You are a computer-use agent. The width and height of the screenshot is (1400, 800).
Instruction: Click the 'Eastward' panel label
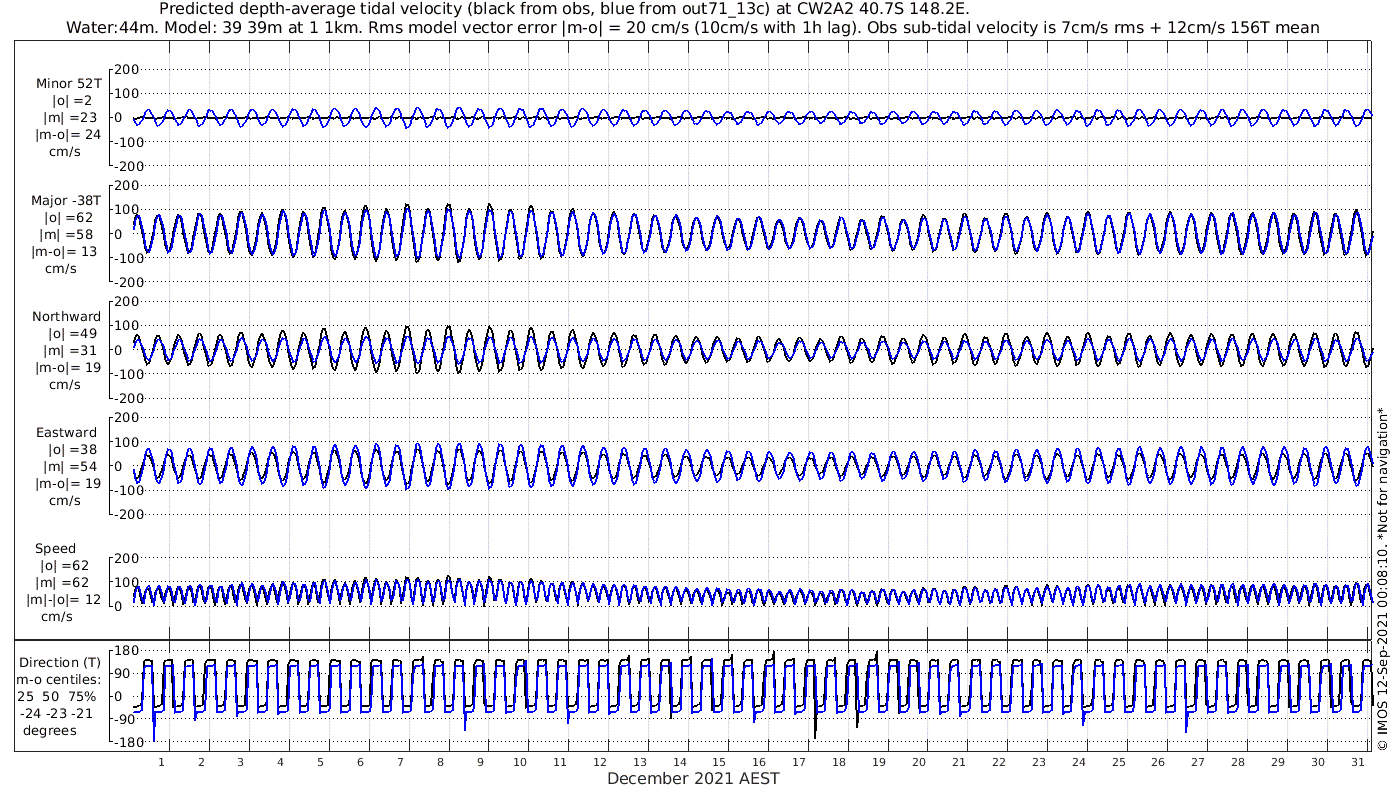(66, 433)
